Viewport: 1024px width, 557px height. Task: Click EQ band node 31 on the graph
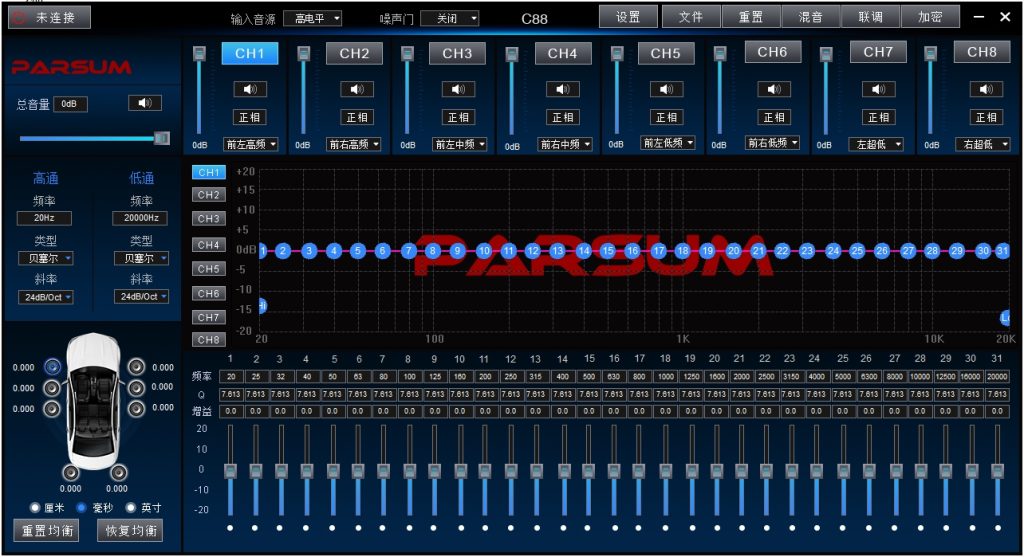[x=1002, y=250]
